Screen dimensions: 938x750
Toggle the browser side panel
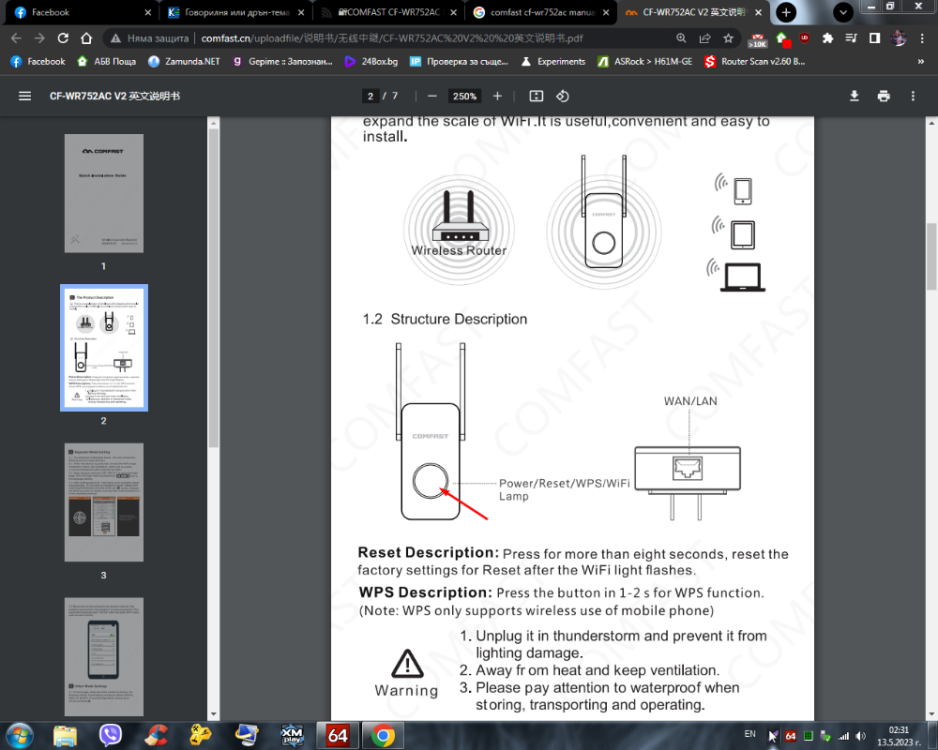[875, 38]
